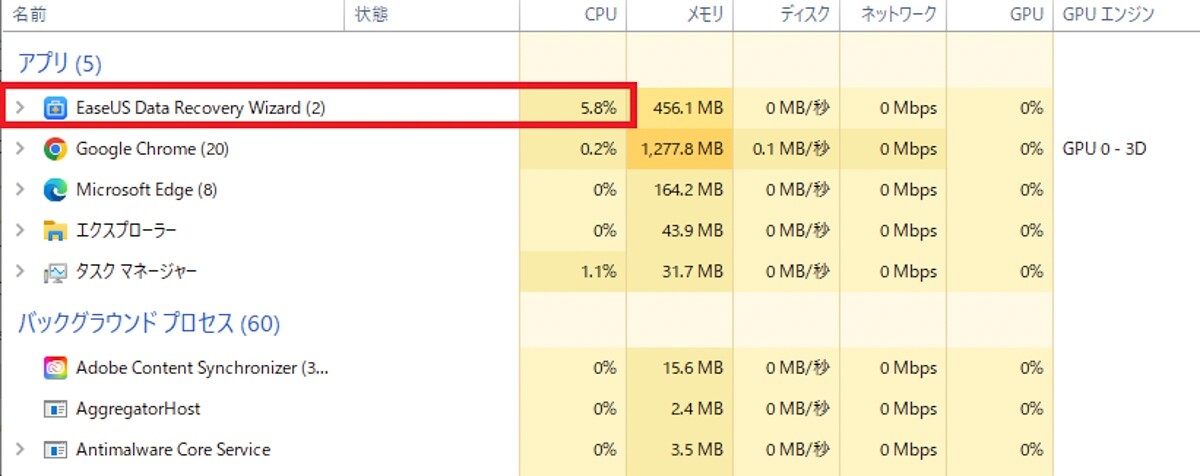The image size is (1200, 476).
Task: Sort processes by メモリ column
Action: tap(705, 15)
